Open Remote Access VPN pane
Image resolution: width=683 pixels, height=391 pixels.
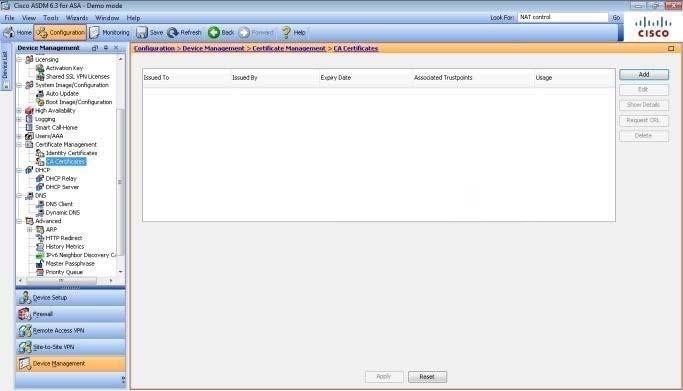(71, 330)
